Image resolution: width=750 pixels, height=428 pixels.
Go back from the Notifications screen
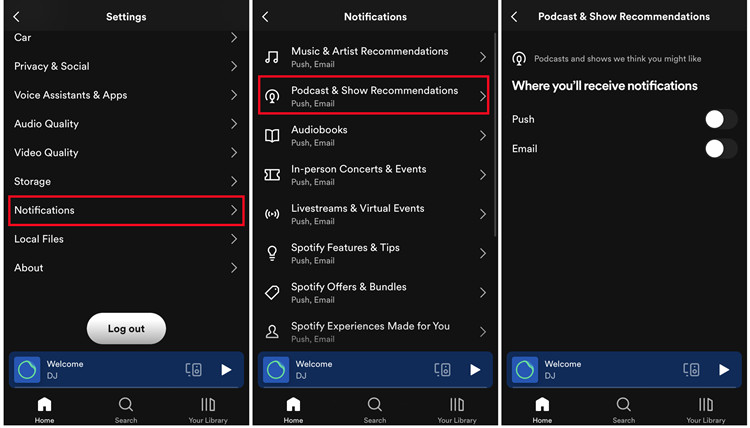[x=265, y=17]
